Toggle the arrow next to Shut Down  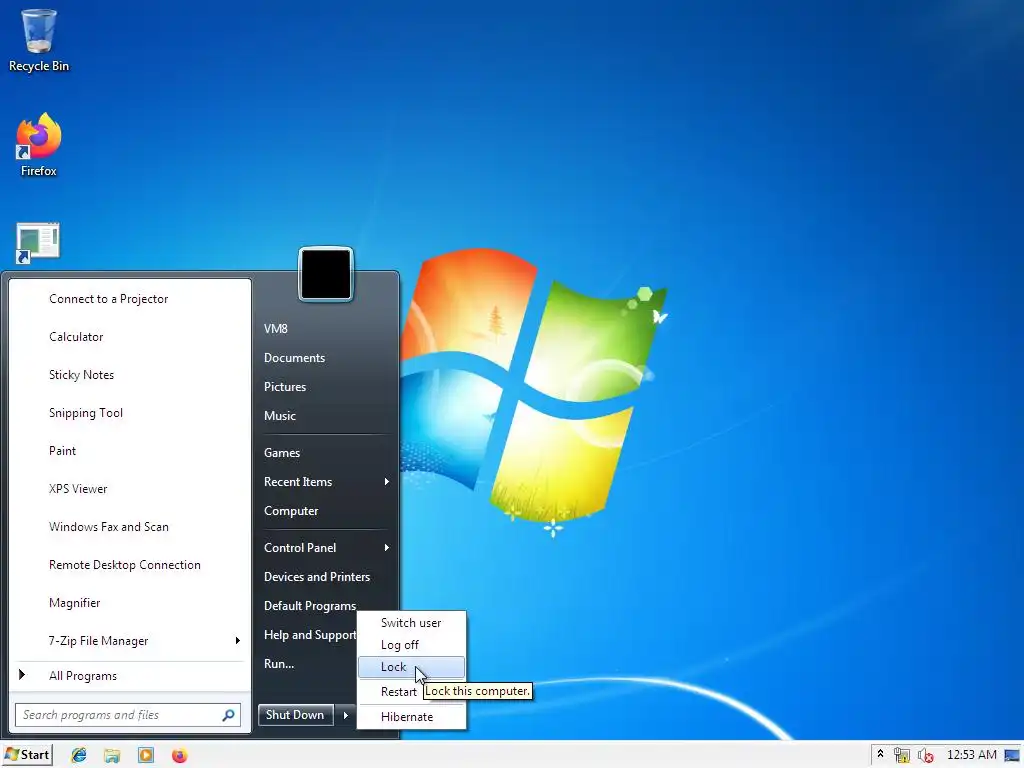(345, 715)
